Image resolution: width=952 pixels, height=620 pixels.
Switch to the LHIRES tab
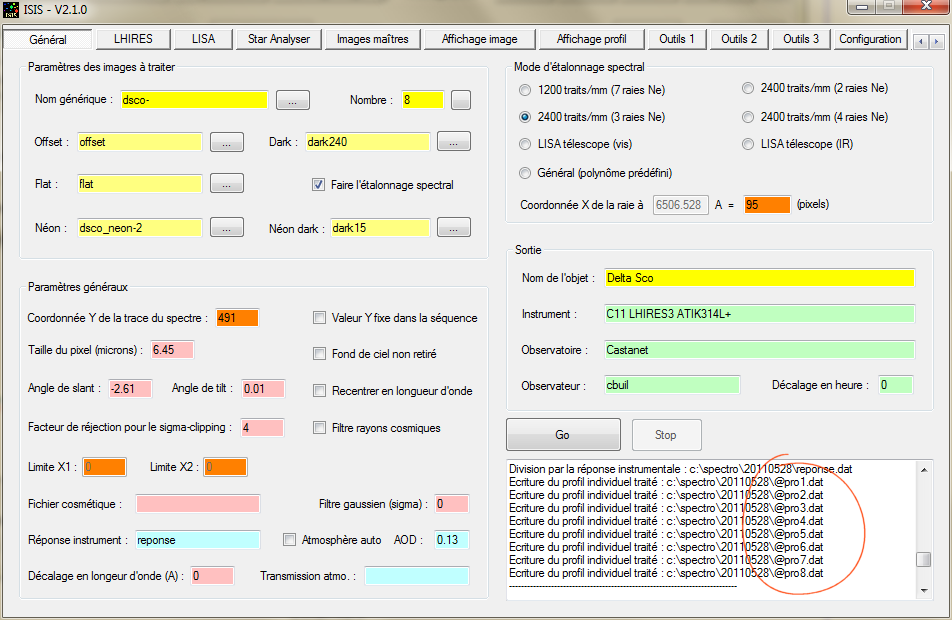(x=133, y=39)
